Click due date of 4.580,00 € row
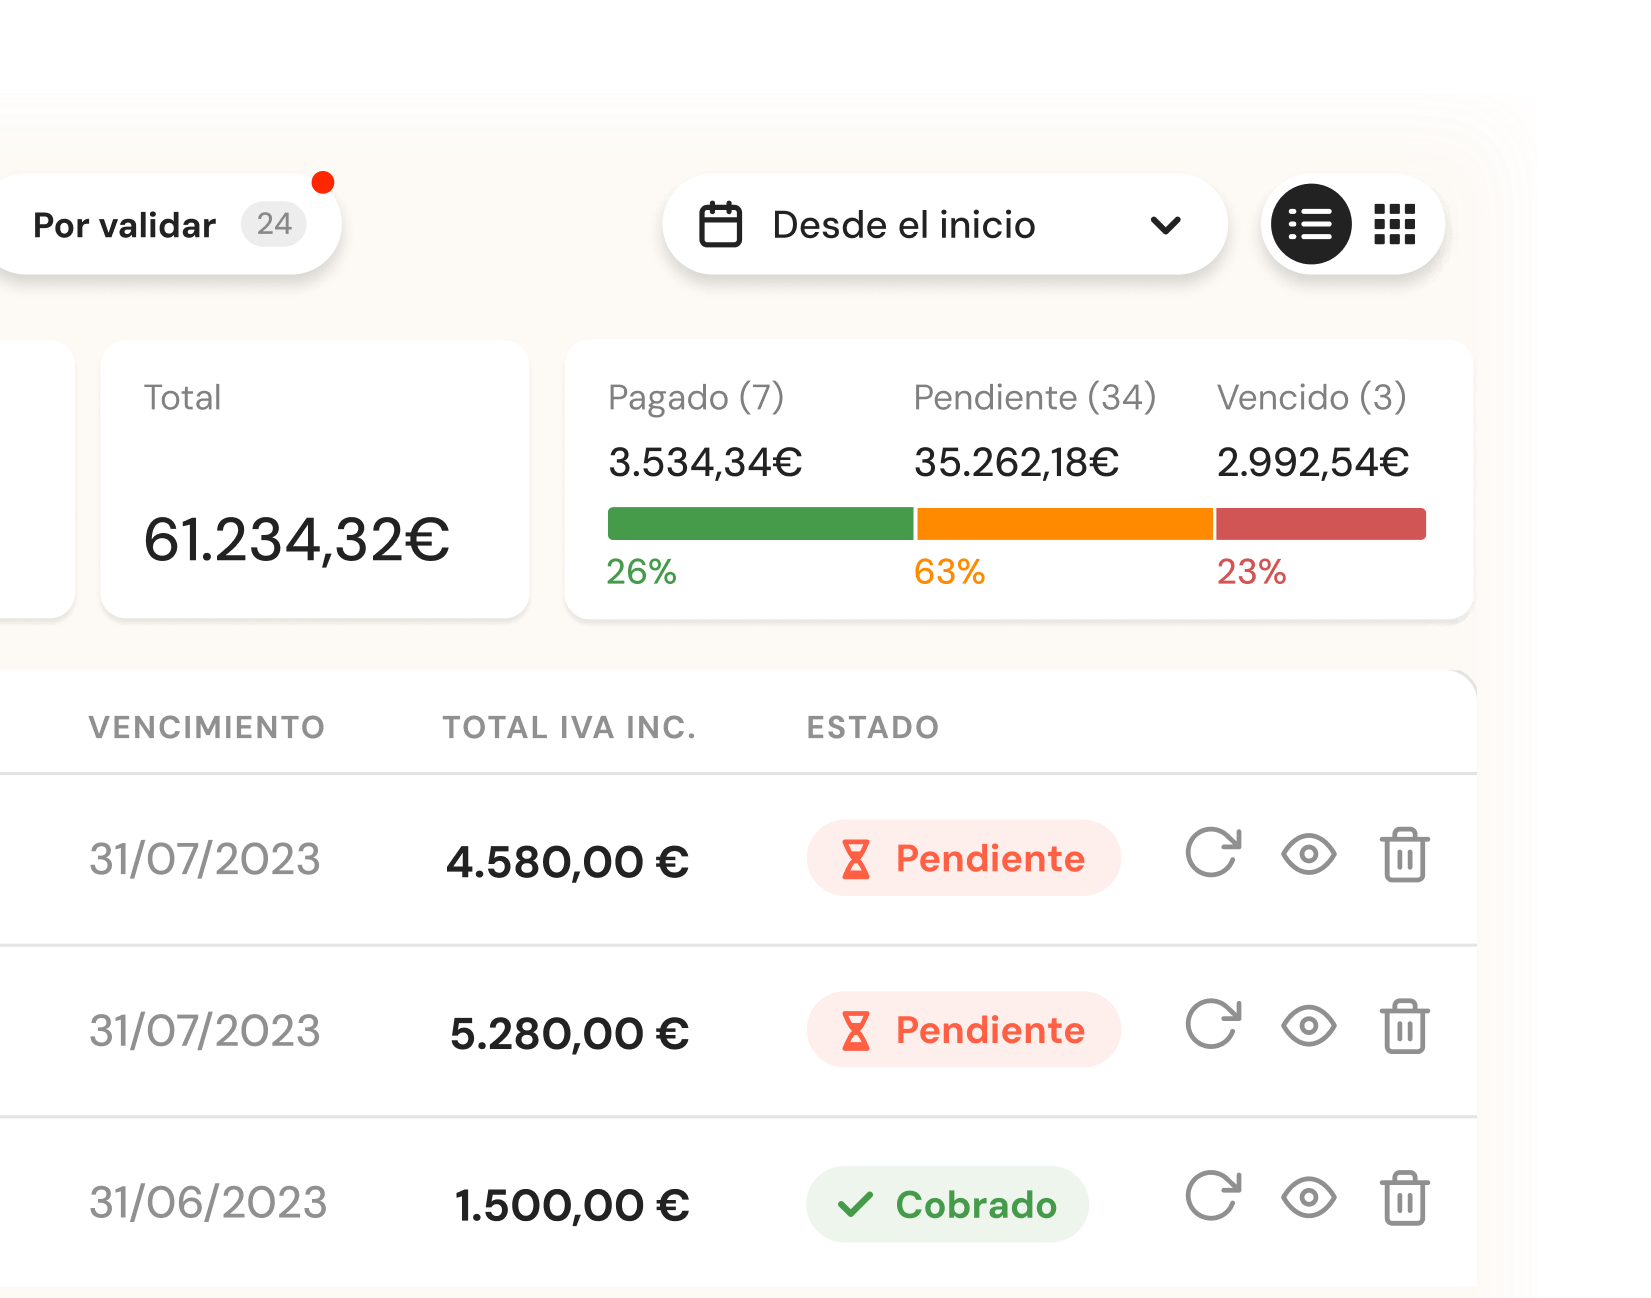Image resolution: width=1651 pixels, height=1298 pixels. (x=205, y=859)
